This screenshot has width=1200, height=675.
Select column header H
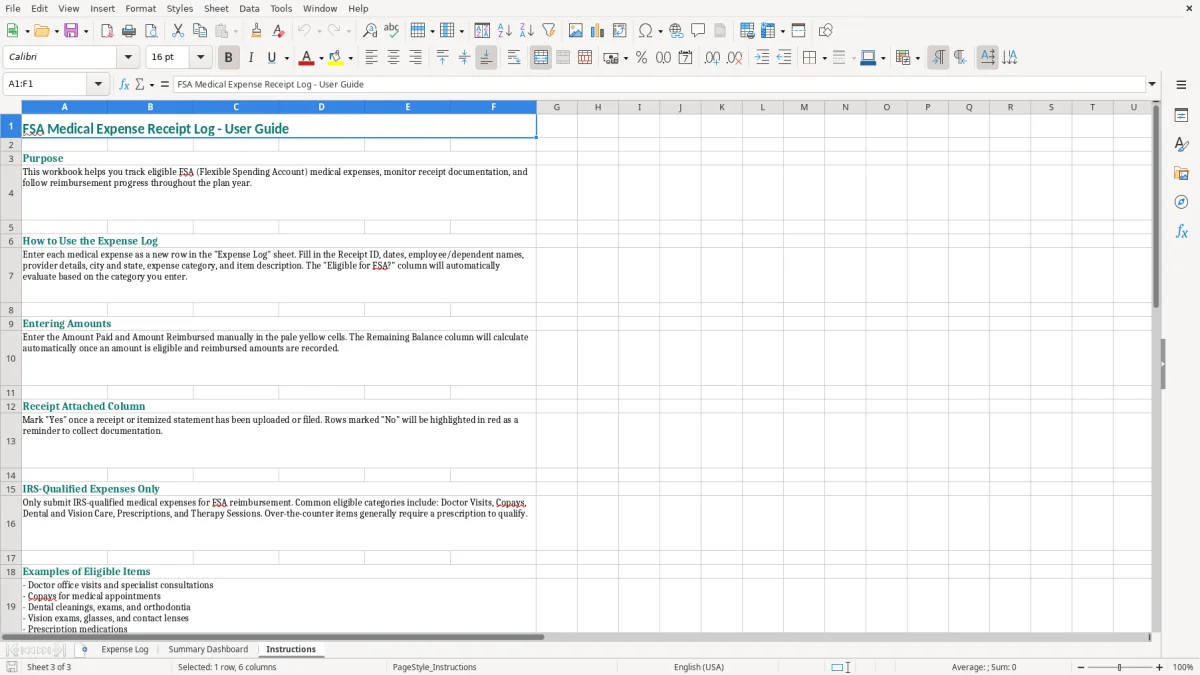(598, 107)
